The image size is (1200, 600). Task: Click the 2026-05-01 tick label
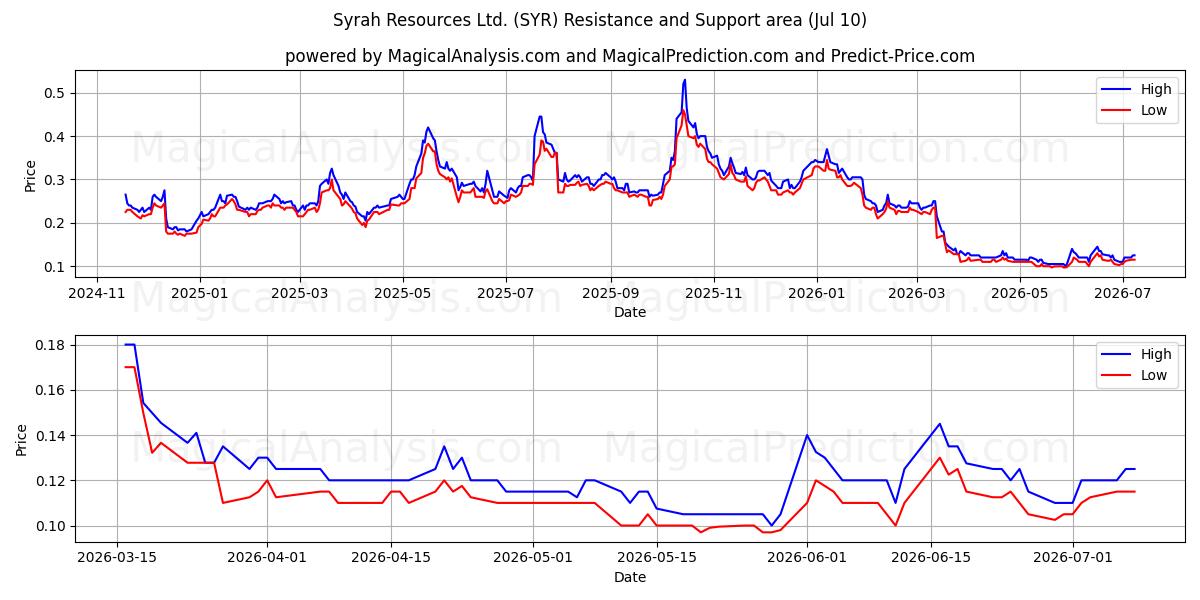532,559
